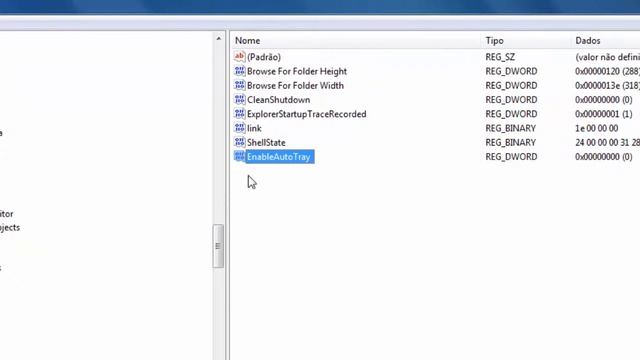Click the ShellState data 24 00 00 00 31
This screenshot has height=360, width=640.
coord(607,143)
